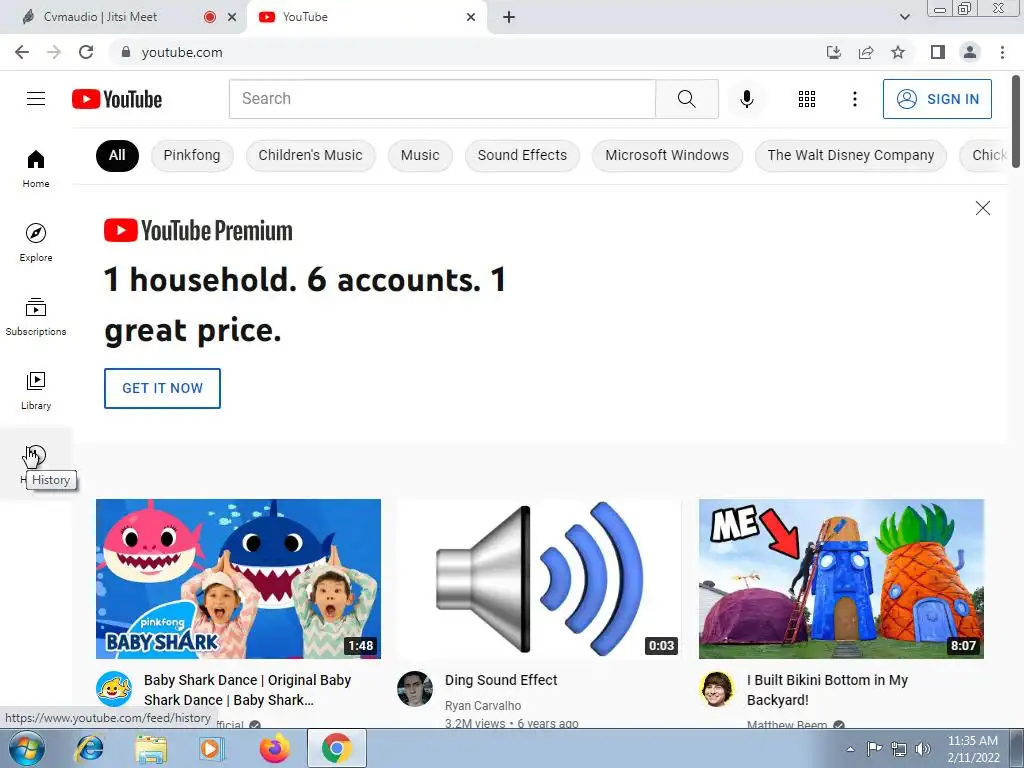Close the Jitsi Meet tab
Viewport: 1024px width, 768px height.
click(x=232, y=17)
